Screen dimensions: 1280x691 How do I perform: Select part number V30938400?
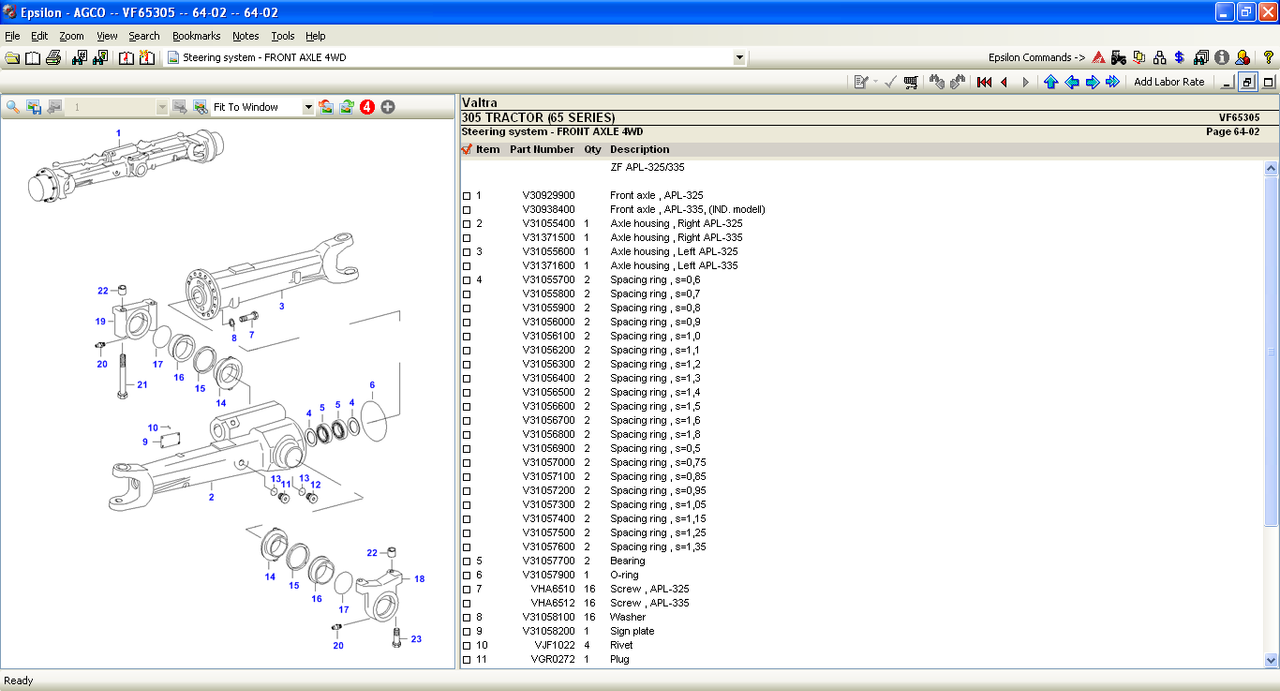pyautogui.click(x=548, y=210)
